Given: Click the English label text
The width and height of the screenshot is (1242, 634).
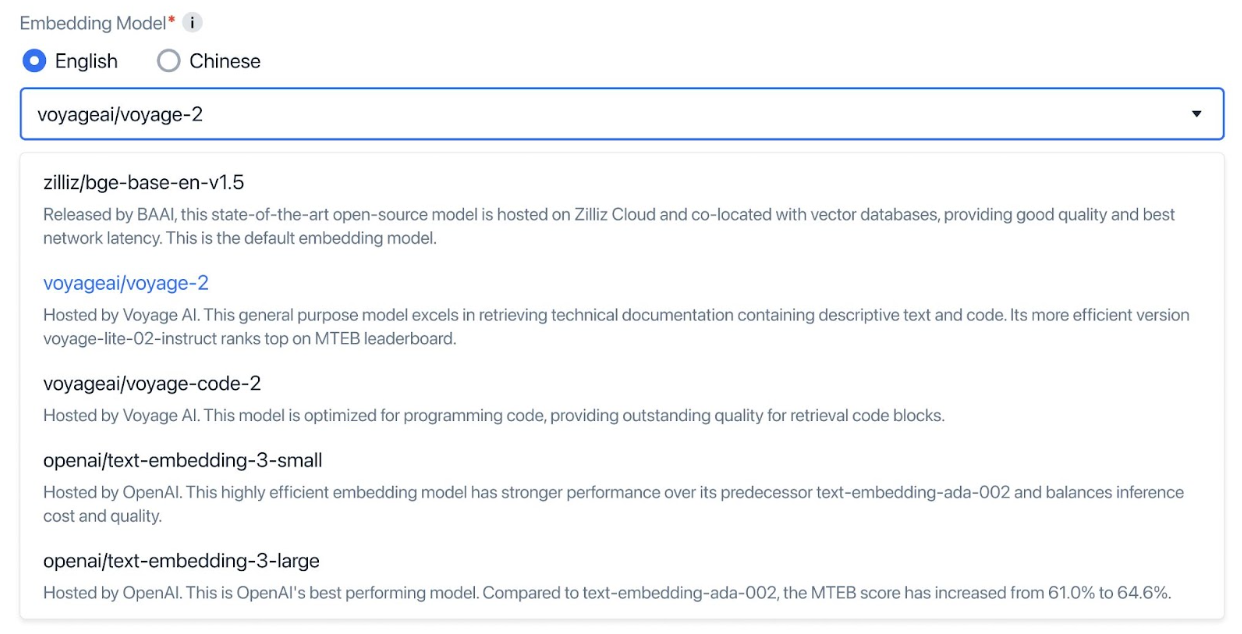Looking at the screenshot, I should tap(85, 61).
